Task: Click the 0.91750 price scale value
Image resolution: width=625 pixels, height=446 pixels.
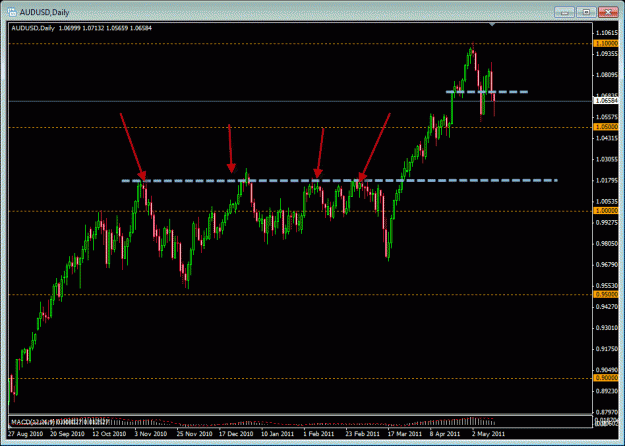Action: (607, 349)
